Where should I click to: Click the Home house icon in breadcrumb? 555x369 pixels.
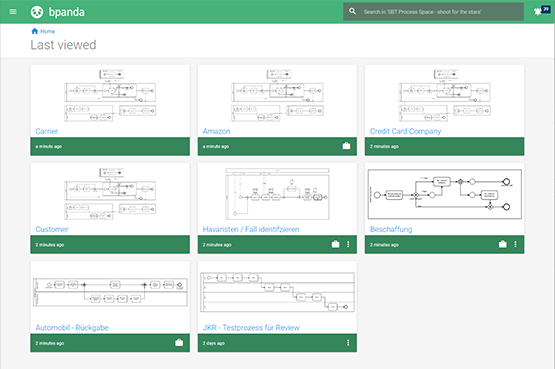point(35,31)
